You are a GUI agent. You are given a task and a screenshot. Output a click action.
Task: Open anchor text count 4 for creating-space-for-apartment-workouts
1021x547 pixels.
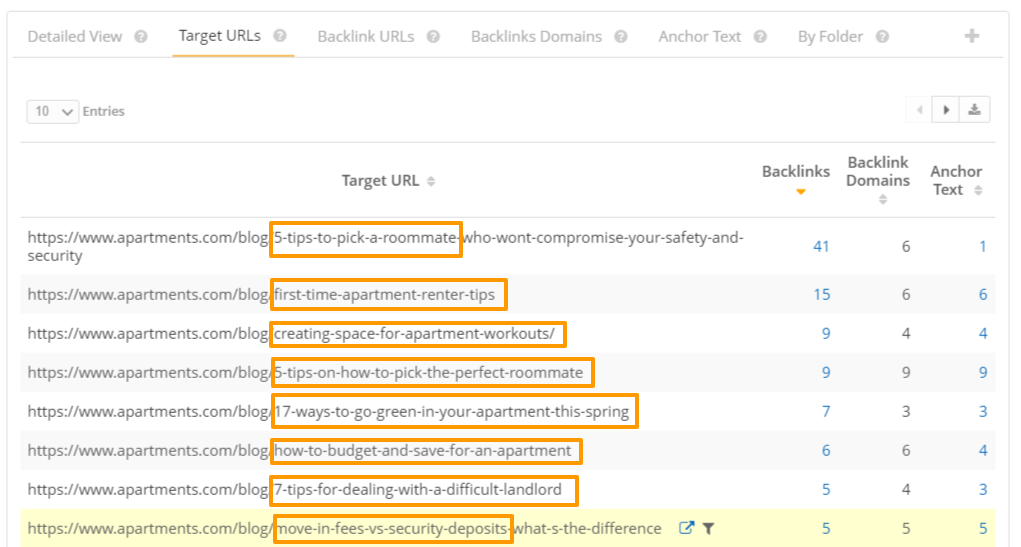point(983,333)
